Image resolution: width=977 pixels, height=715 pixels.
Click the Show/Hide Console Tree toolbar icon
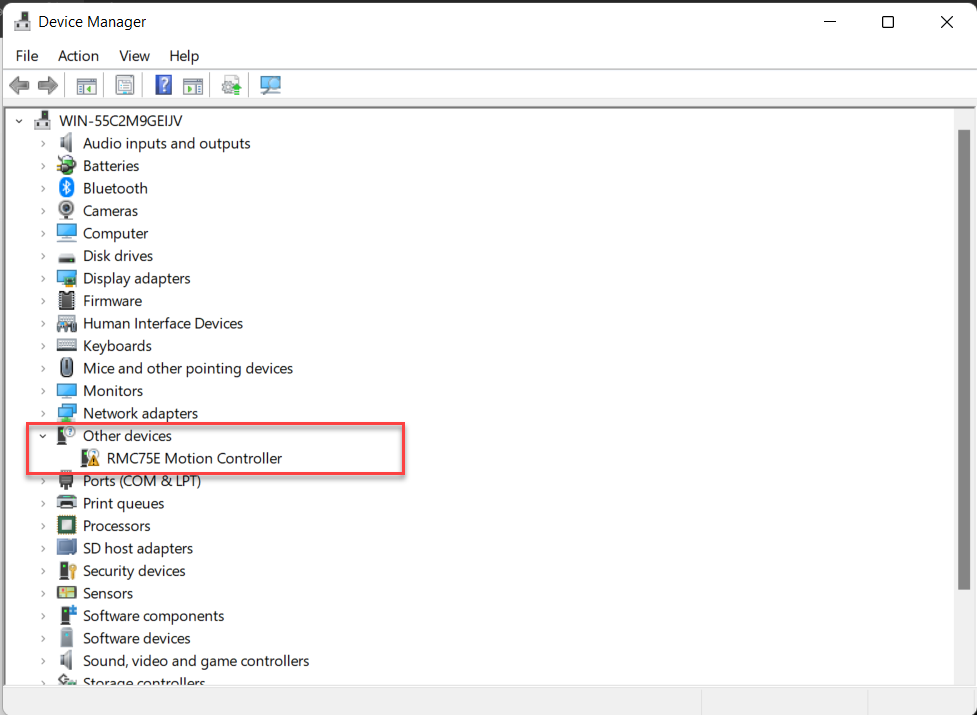tap(87, 85)
